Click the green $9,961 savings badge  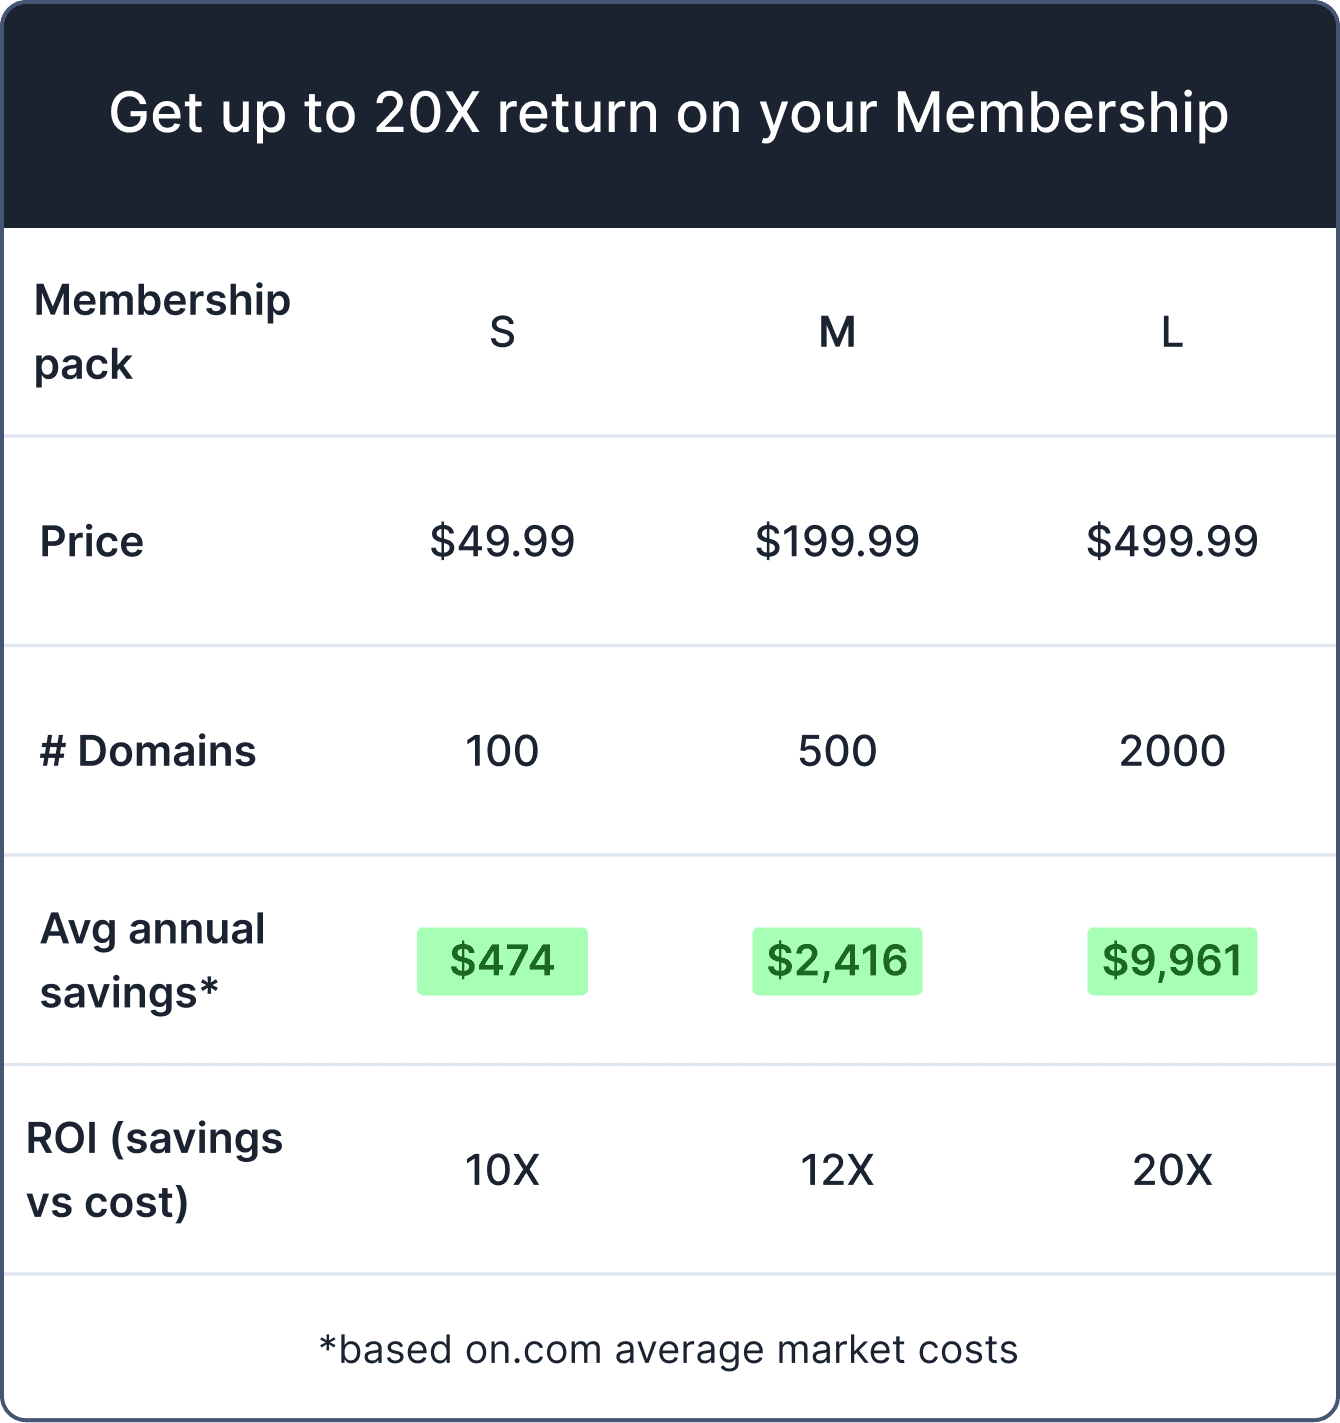pos(1172,961)
